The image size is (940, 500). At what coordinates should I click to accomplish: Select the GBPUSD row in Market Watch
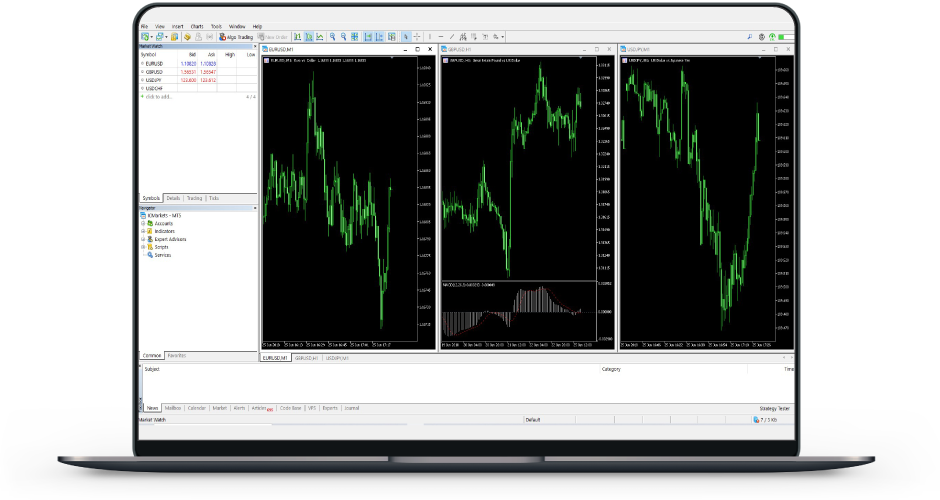[198, 71]
